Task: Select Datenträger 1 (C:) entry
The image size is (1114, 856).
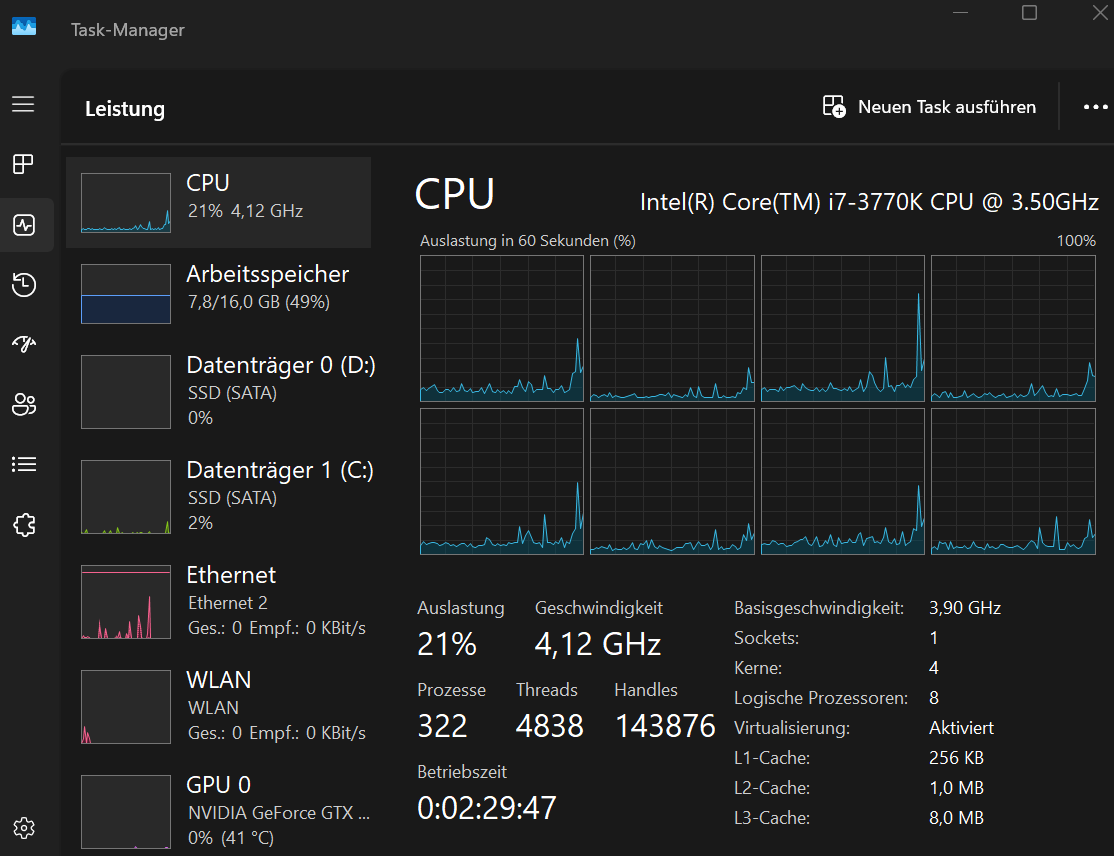Action: (x=219, y=497)
